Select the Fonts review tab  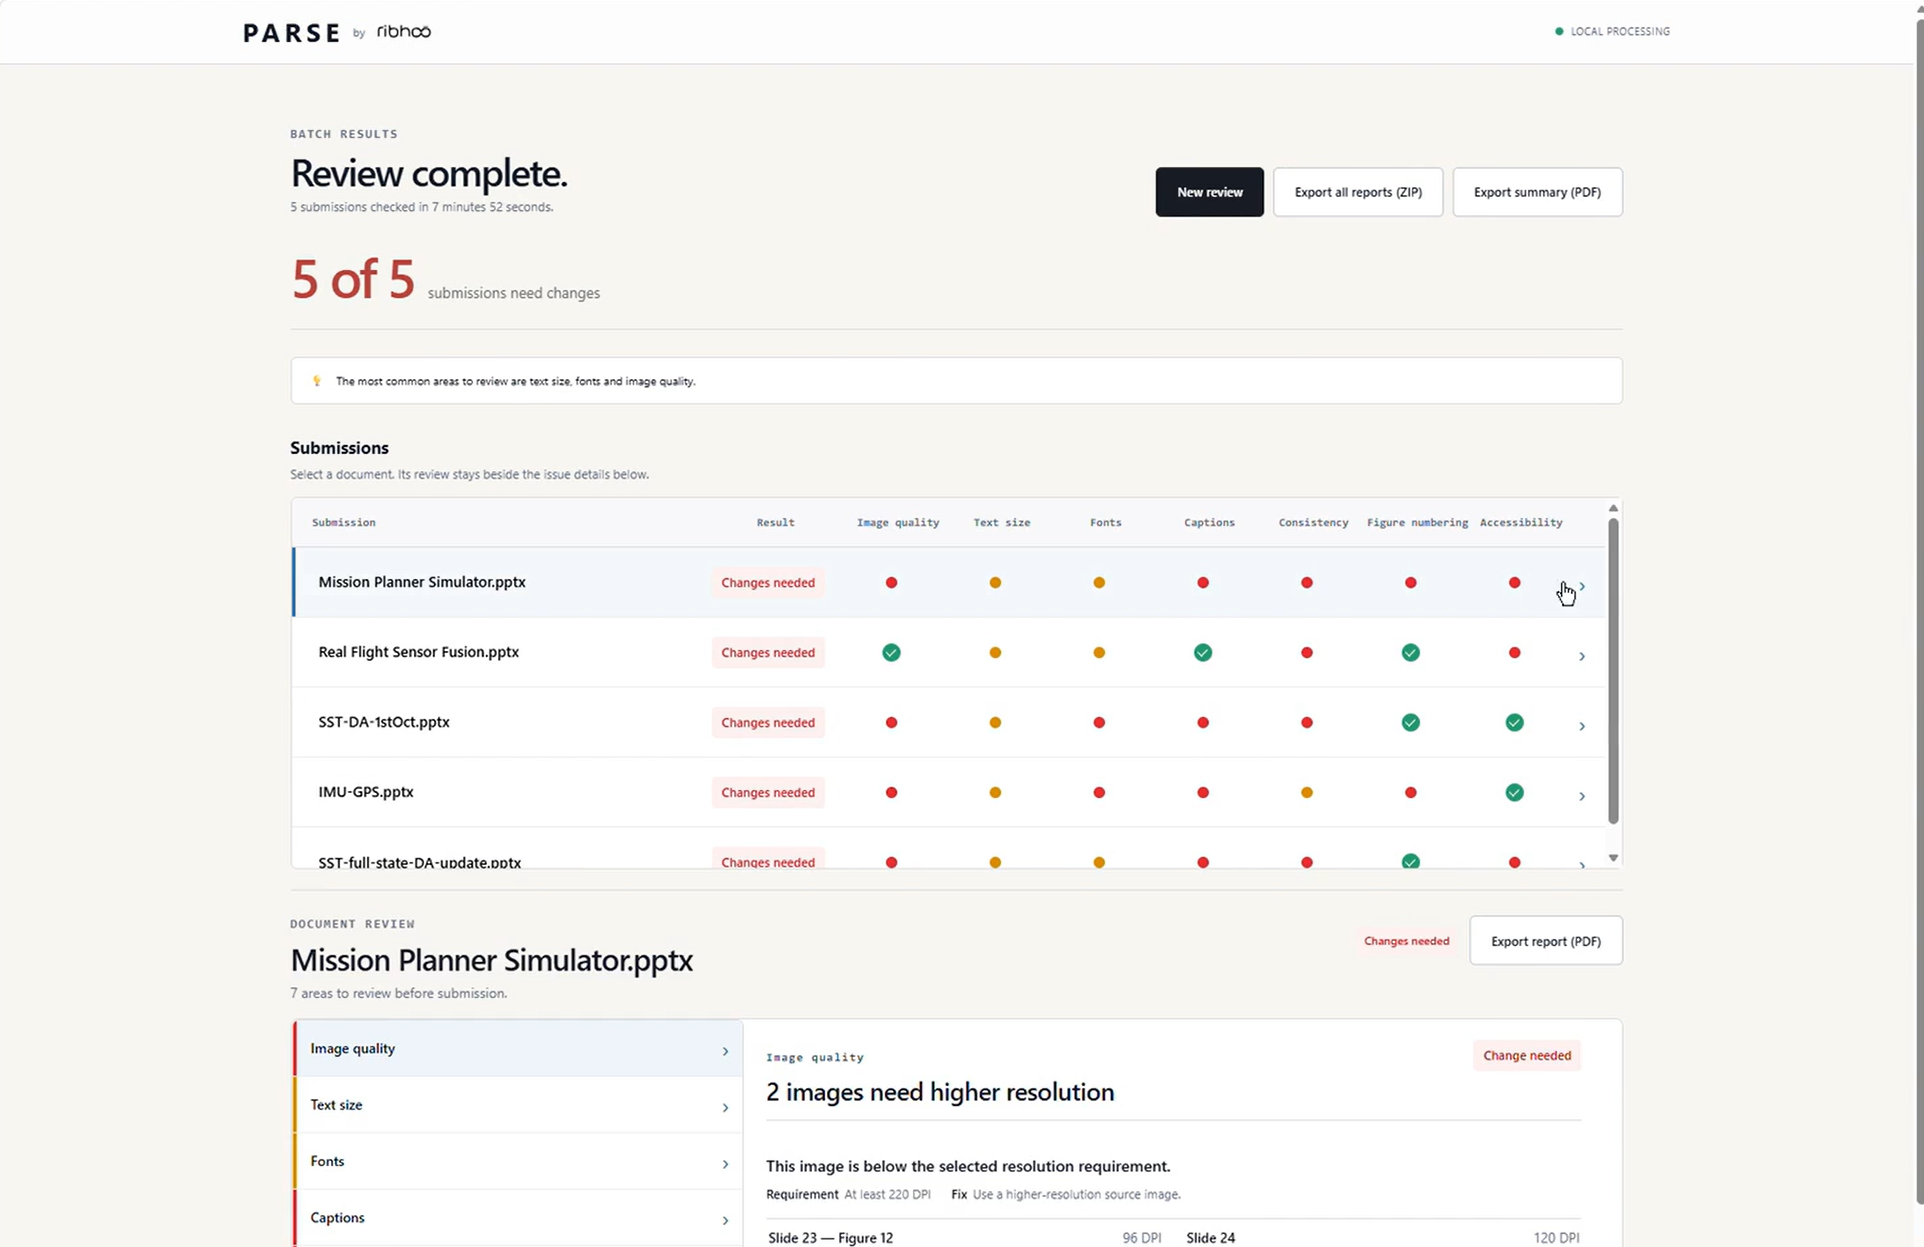pos(518,1161)
